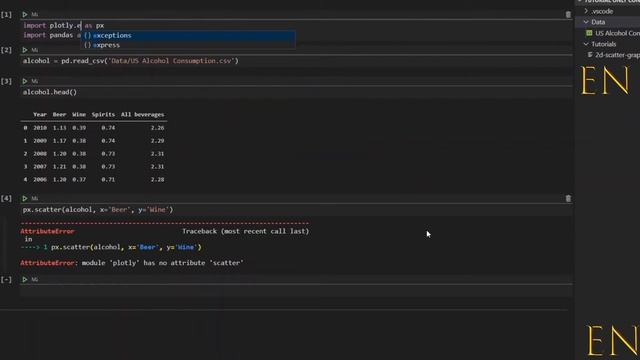The image size is (640, 360).
Task: Run cell 4 with its play icon
Action: (x=25, y=198)
